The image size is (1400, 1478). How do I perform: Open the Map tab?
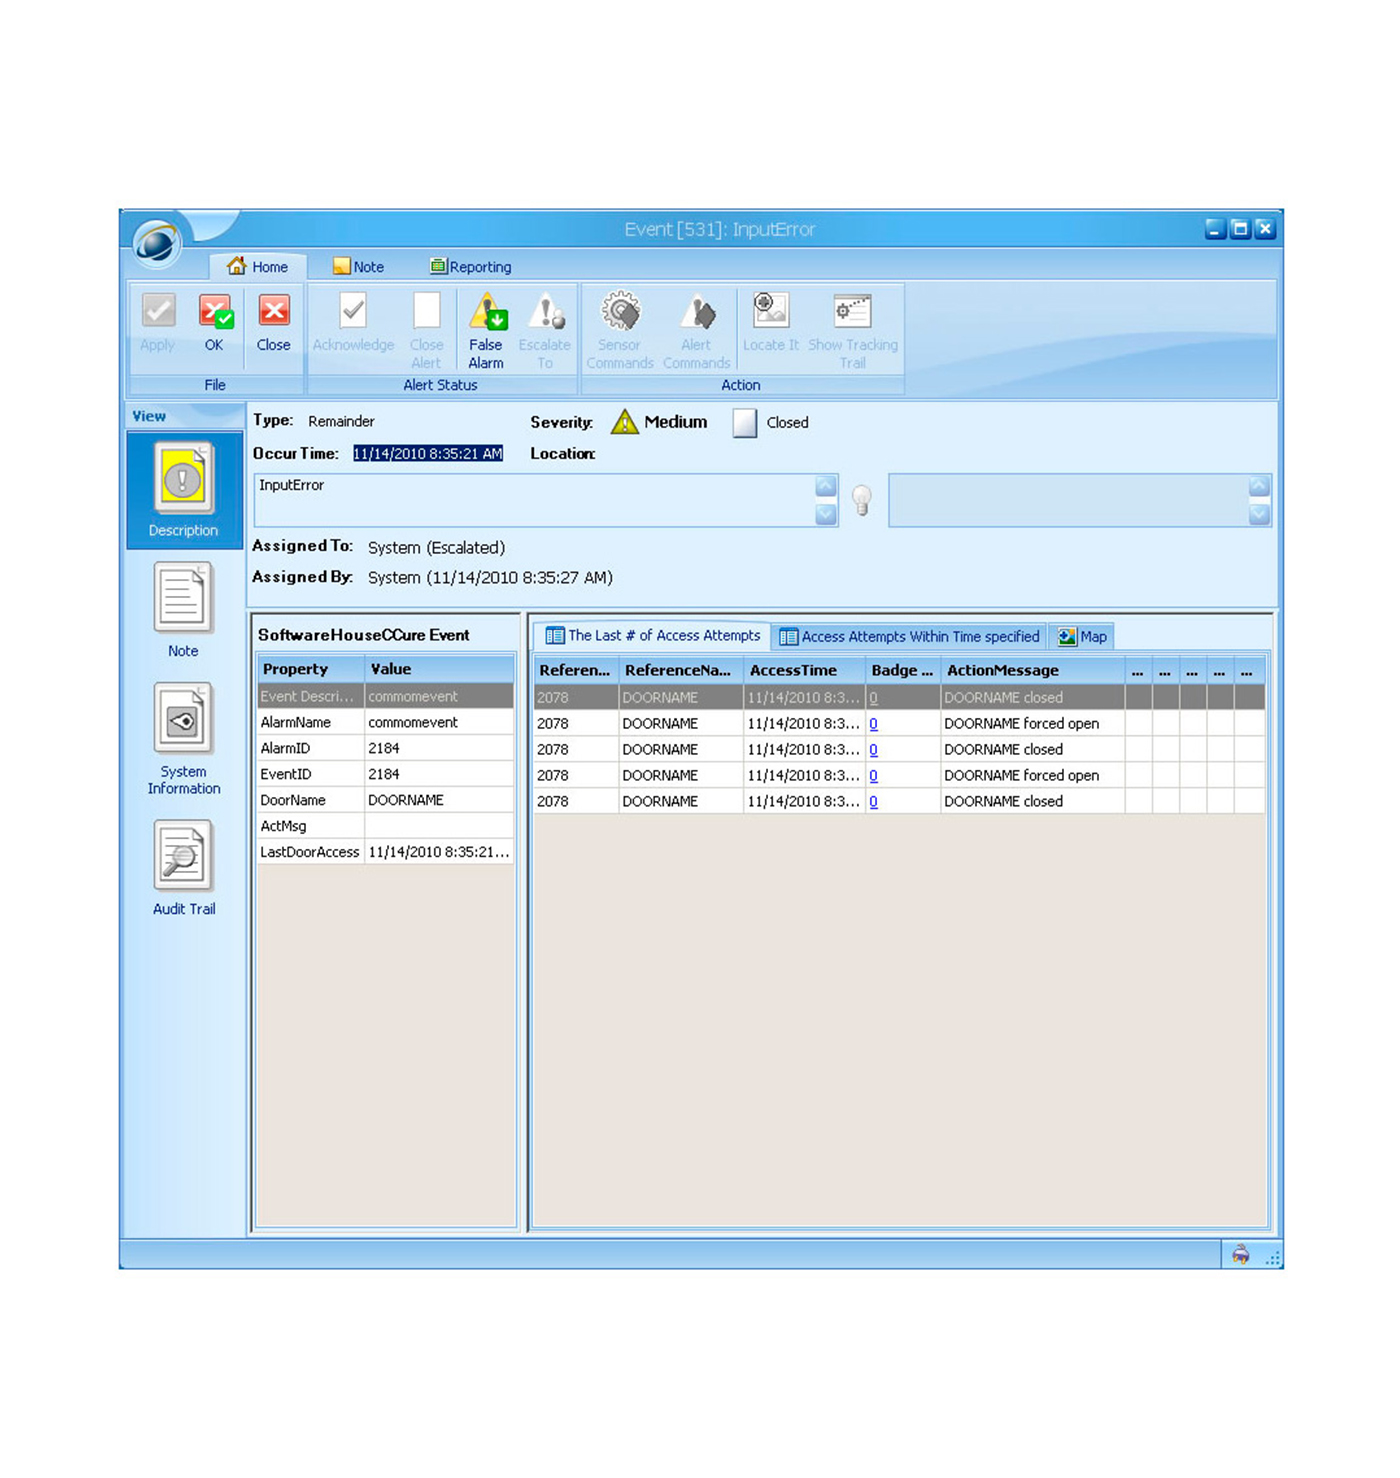(1083, 637)
